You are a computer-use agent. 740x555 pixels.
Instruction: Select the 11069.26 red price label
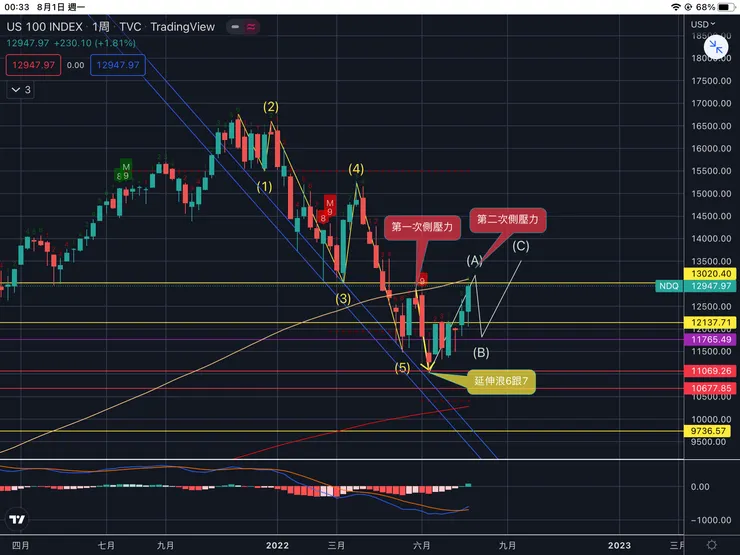(x=711, y=371)
